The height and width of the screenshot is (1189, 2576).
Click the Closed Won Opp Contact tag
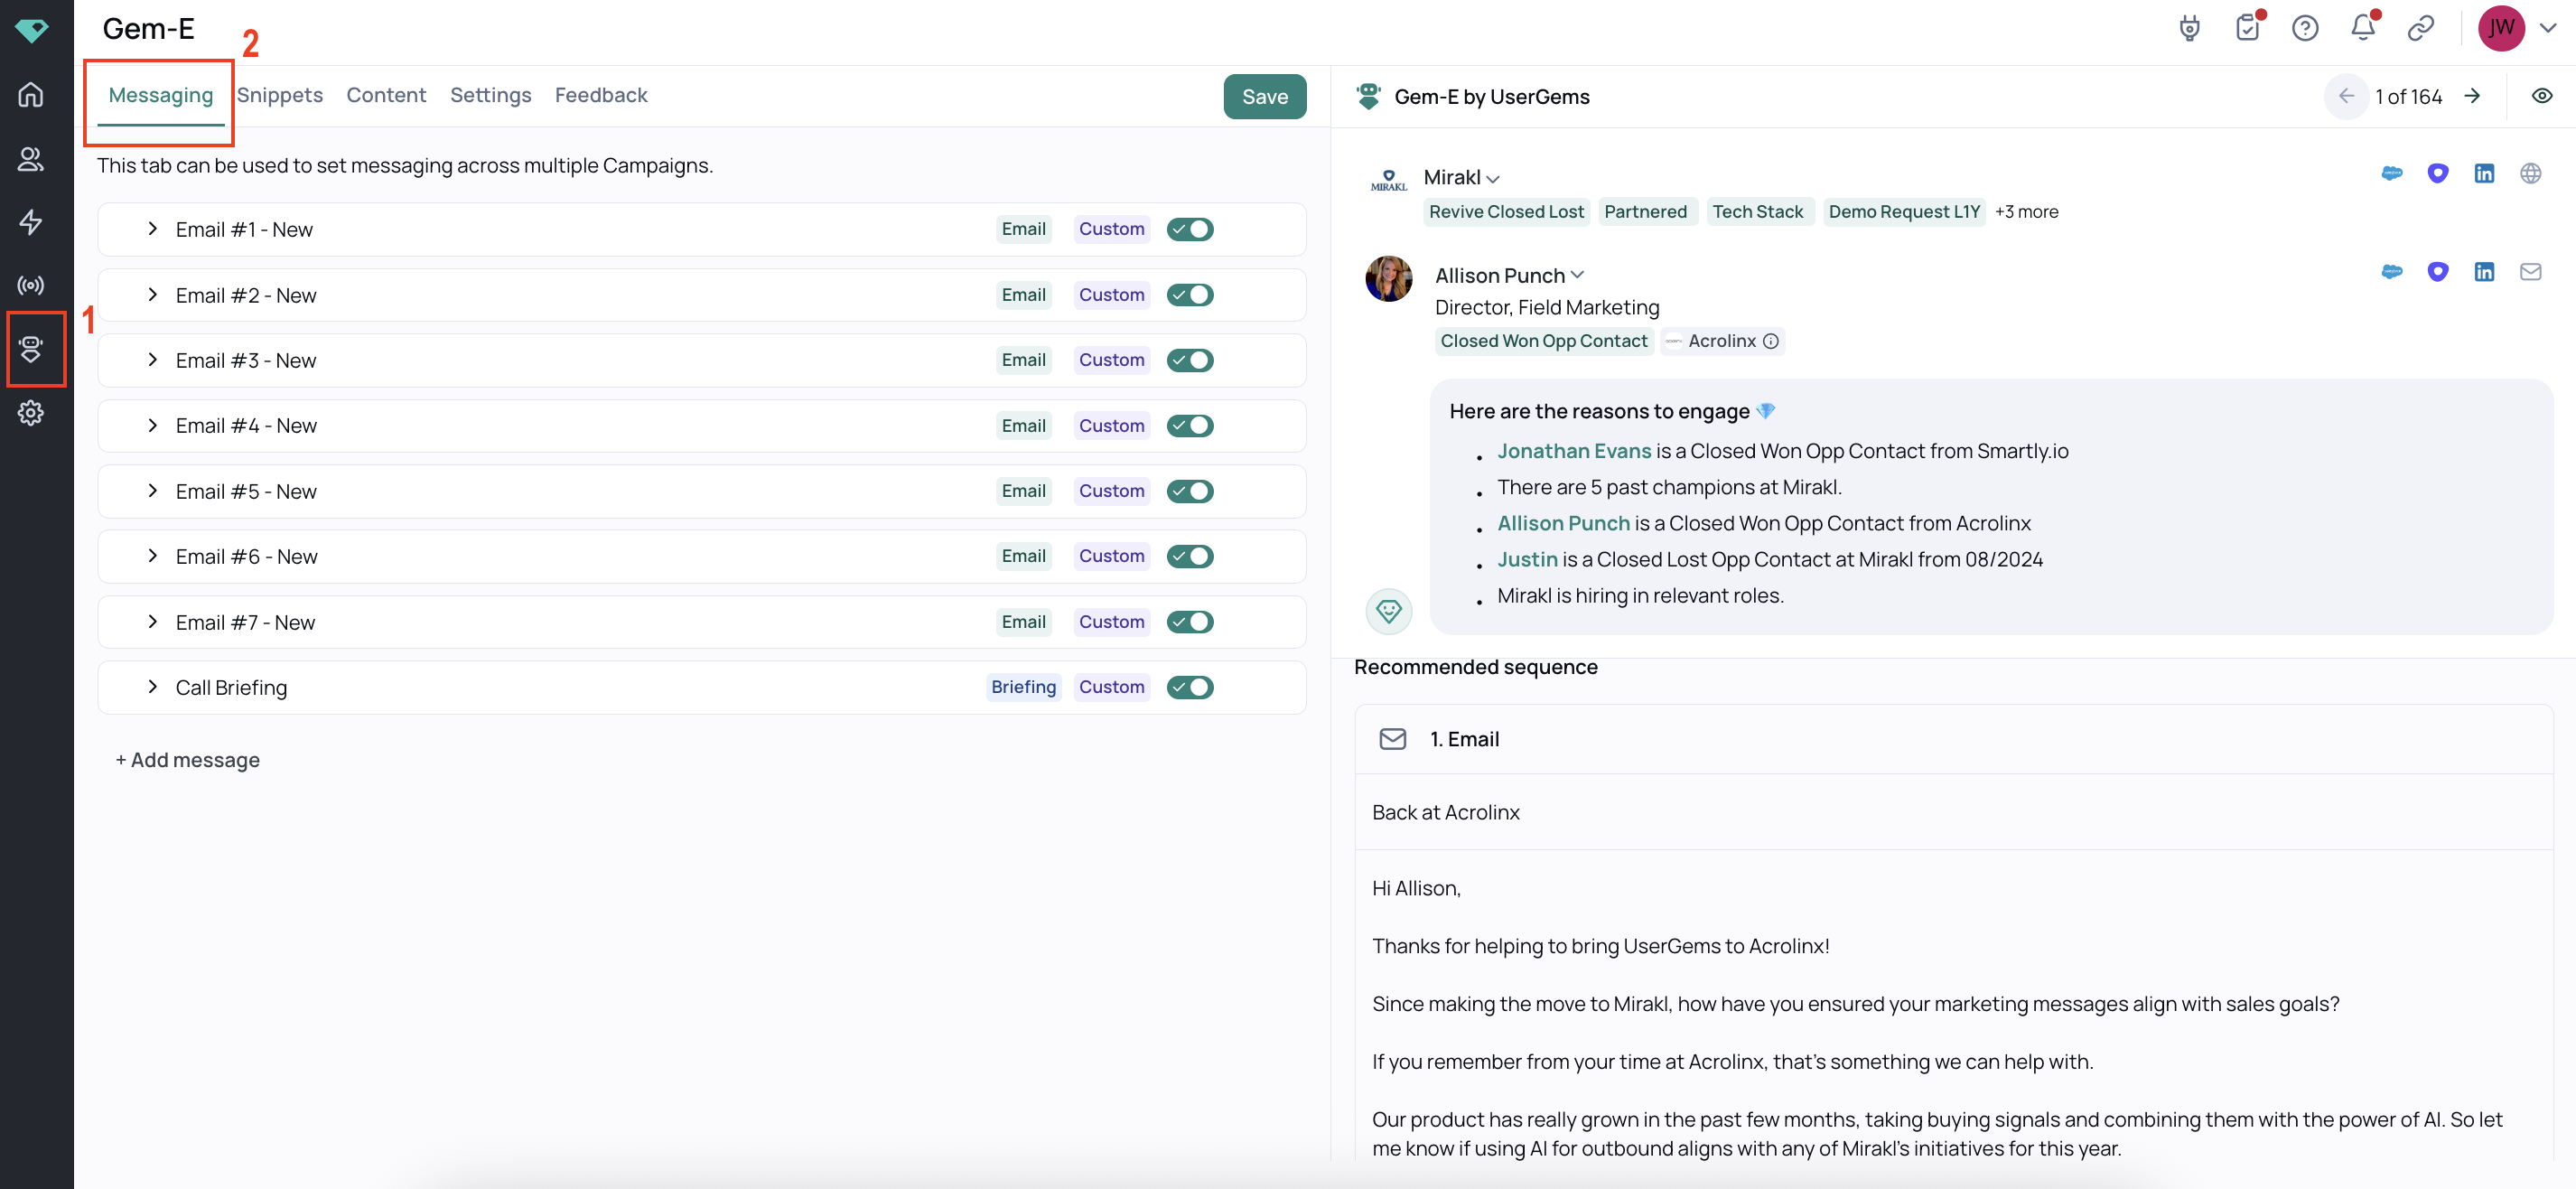pos(1543,341)
